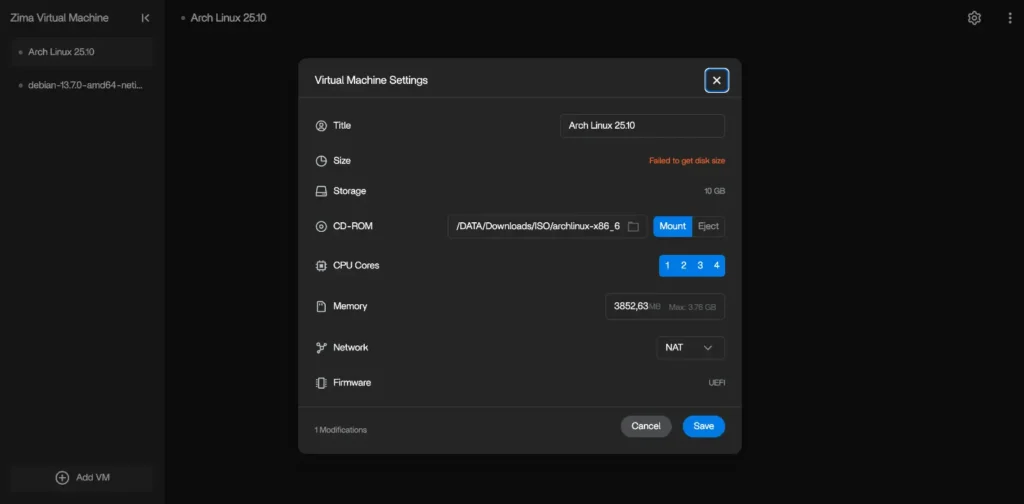Click the 'Network' row label
1024x504 pixels.
[351, 348]
